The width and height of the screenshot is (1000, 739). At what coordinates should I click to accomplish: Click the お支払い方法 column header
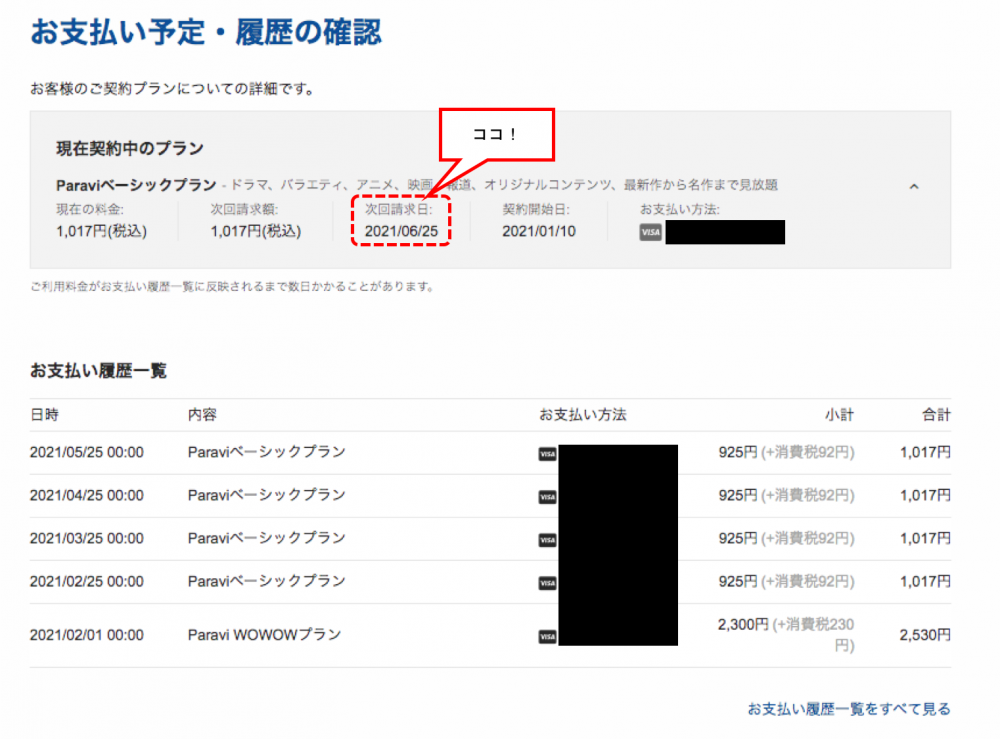[x=583, y=415]
